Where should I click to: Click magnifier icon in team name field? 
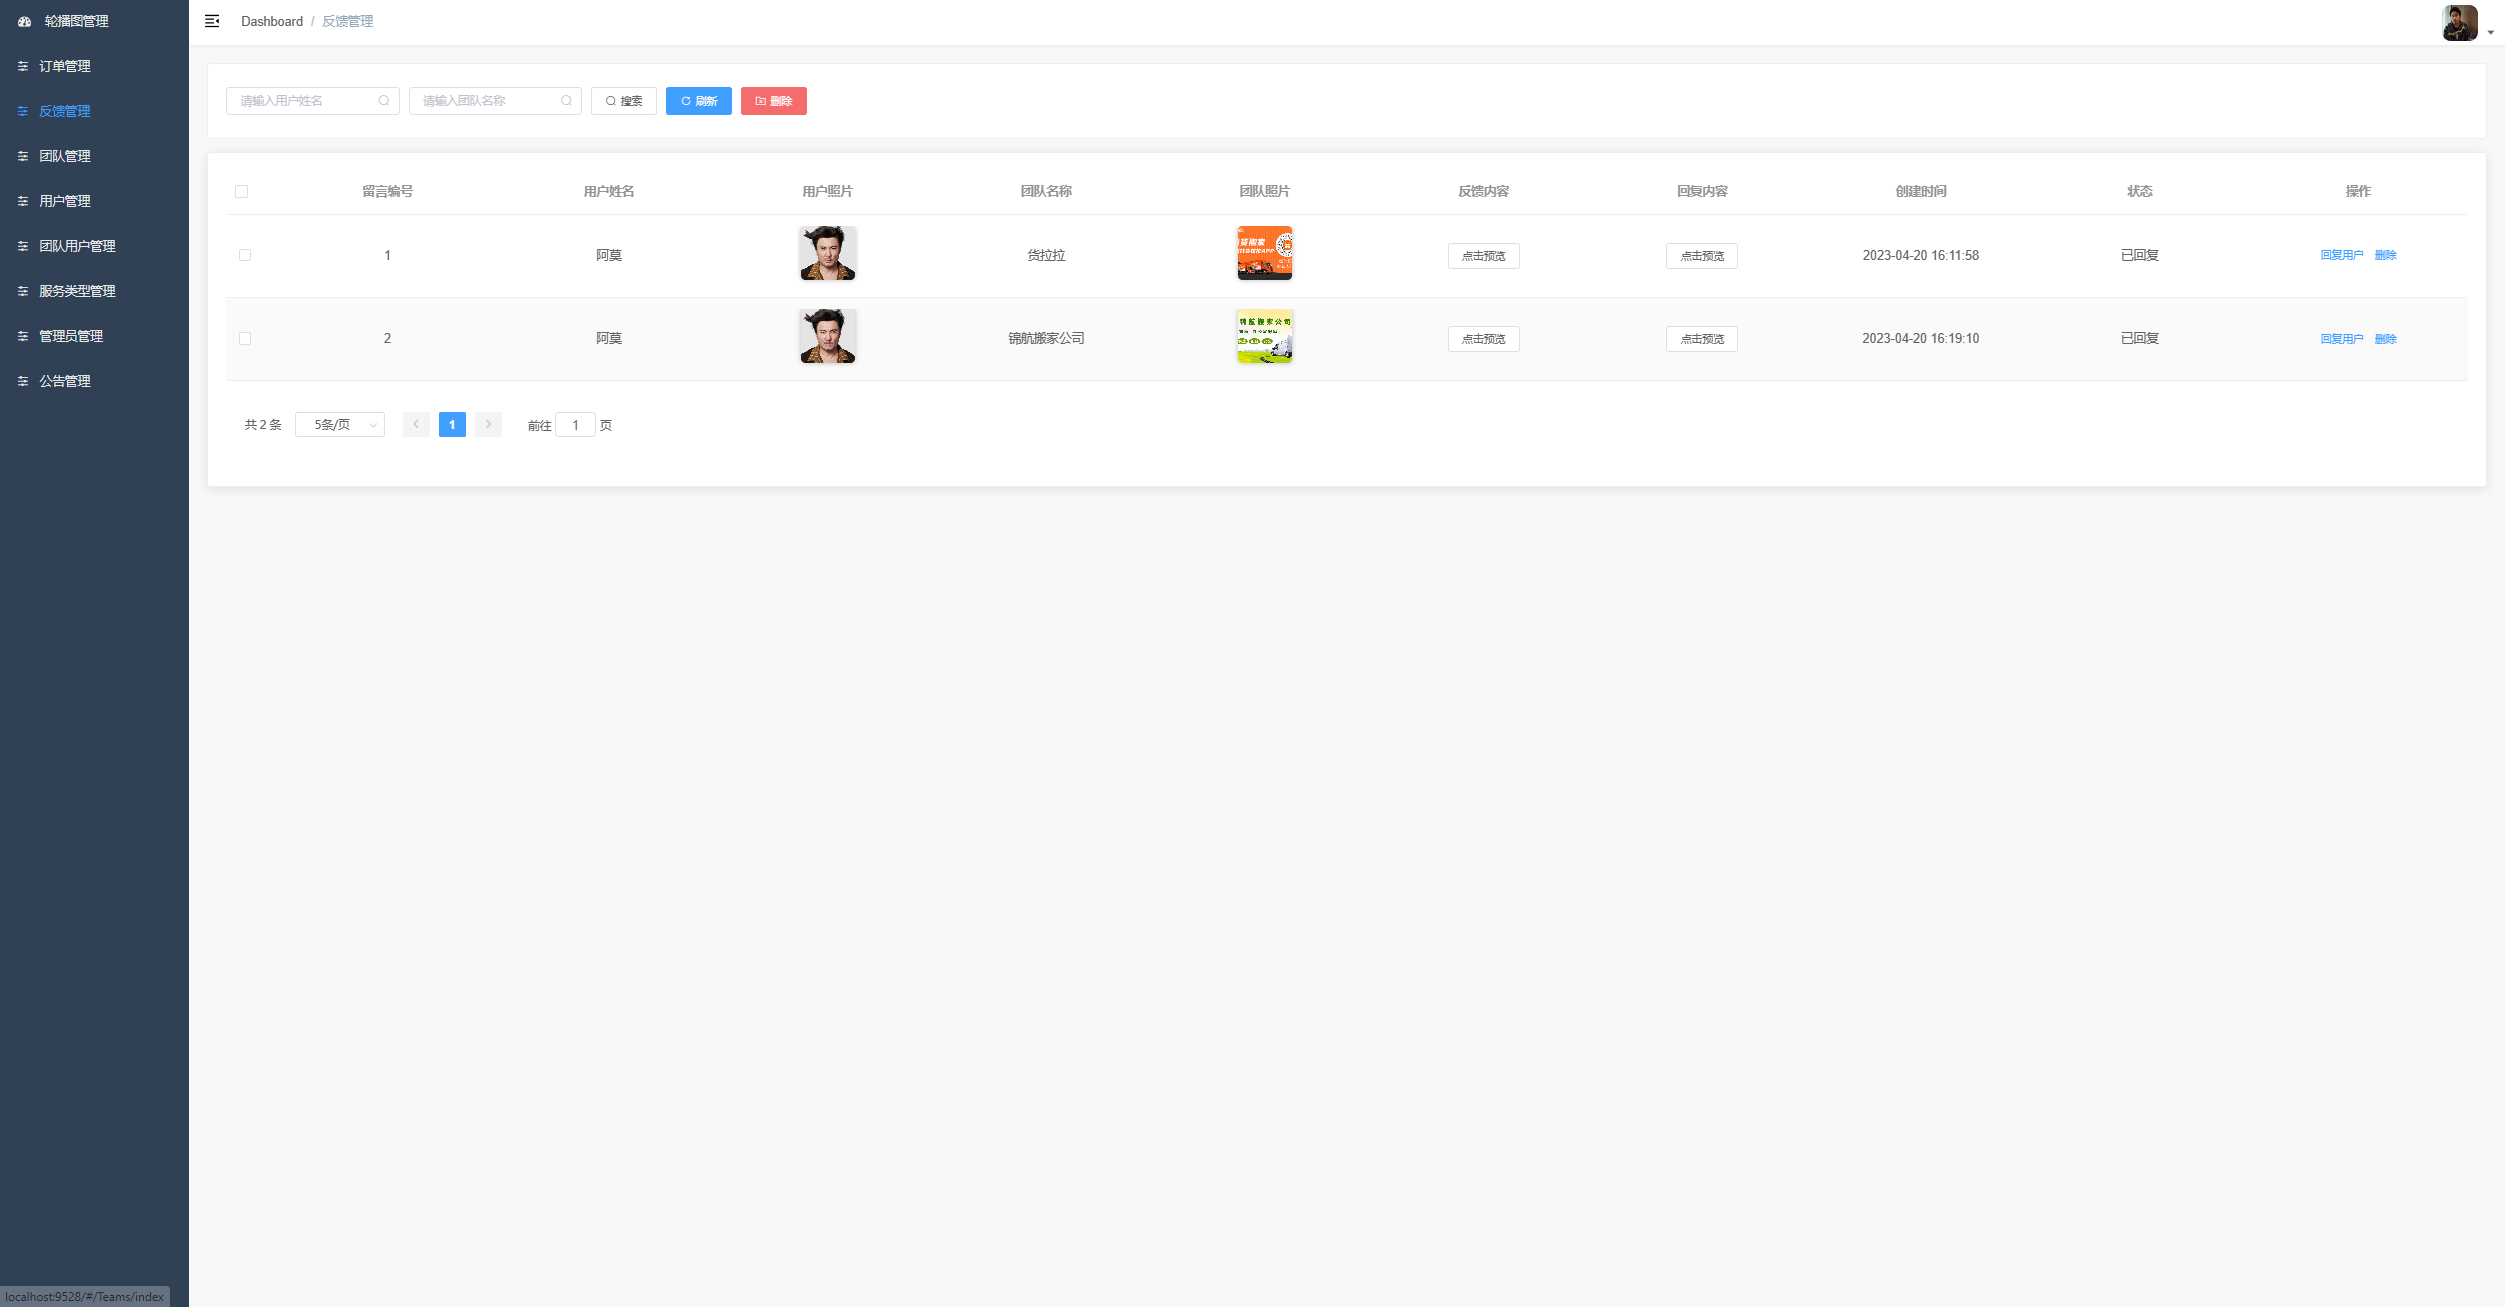pyautogui.click(x=566, y=101)
